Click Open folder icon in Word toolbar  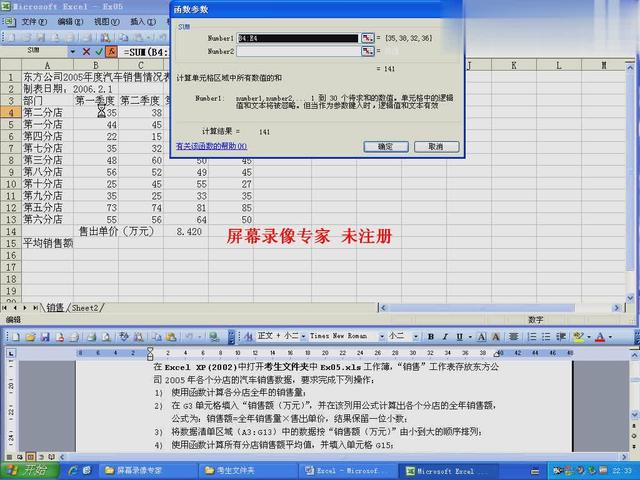click(30, 337)
